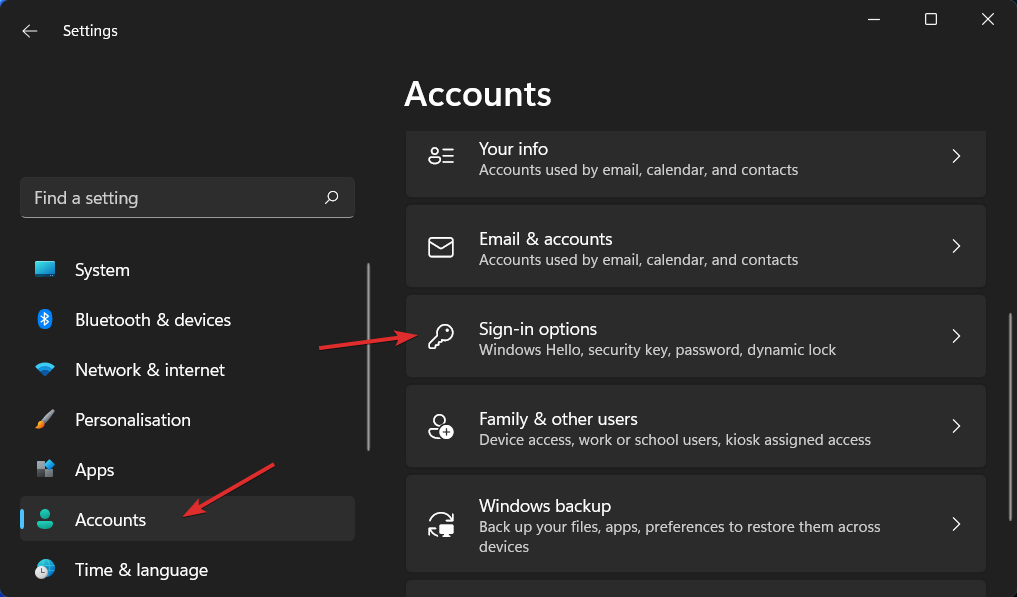Click the Windows backup sync icon

coord(441,524)
